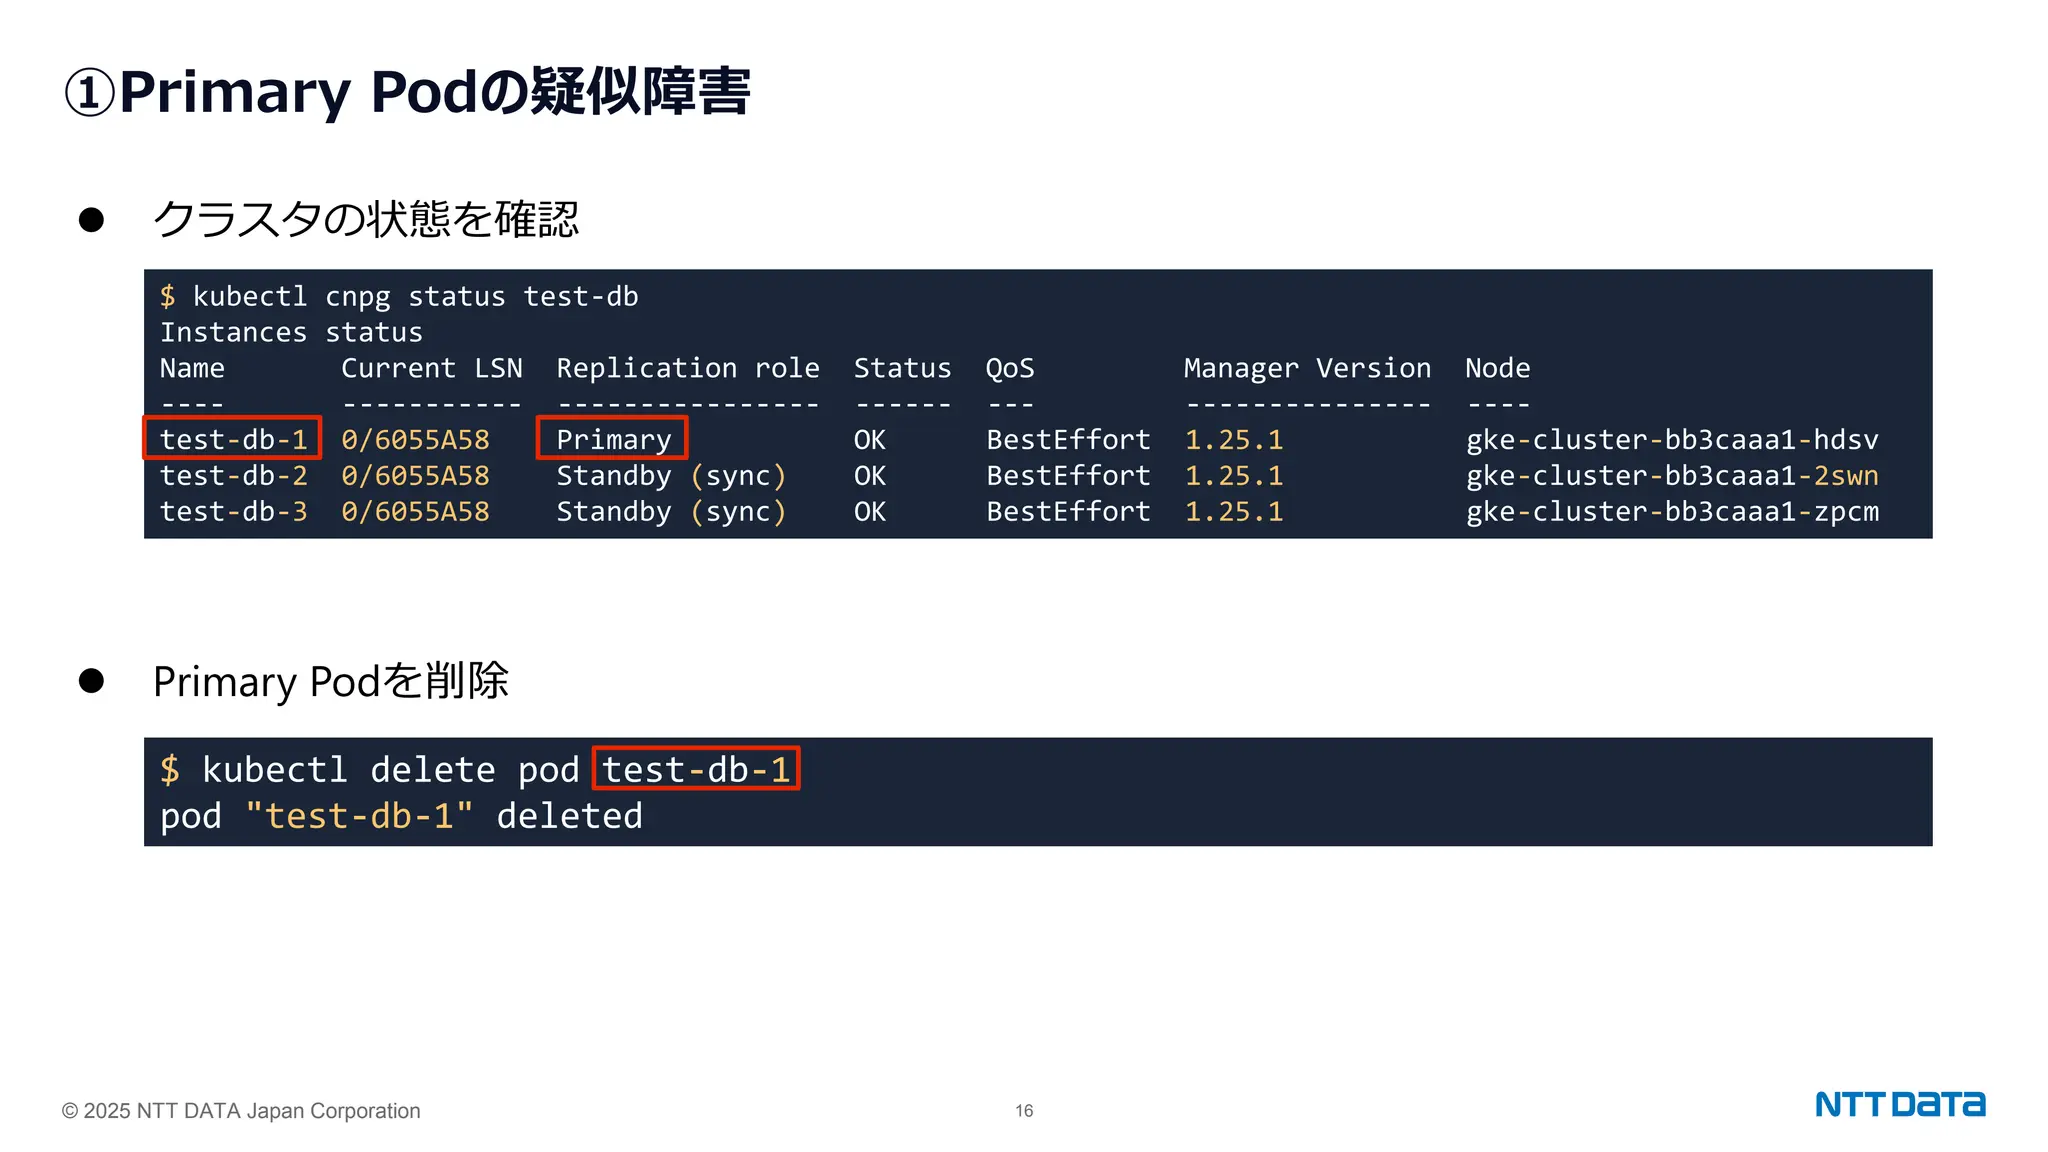
Task: Click the pod deleted output line
Action: (401, 816)
